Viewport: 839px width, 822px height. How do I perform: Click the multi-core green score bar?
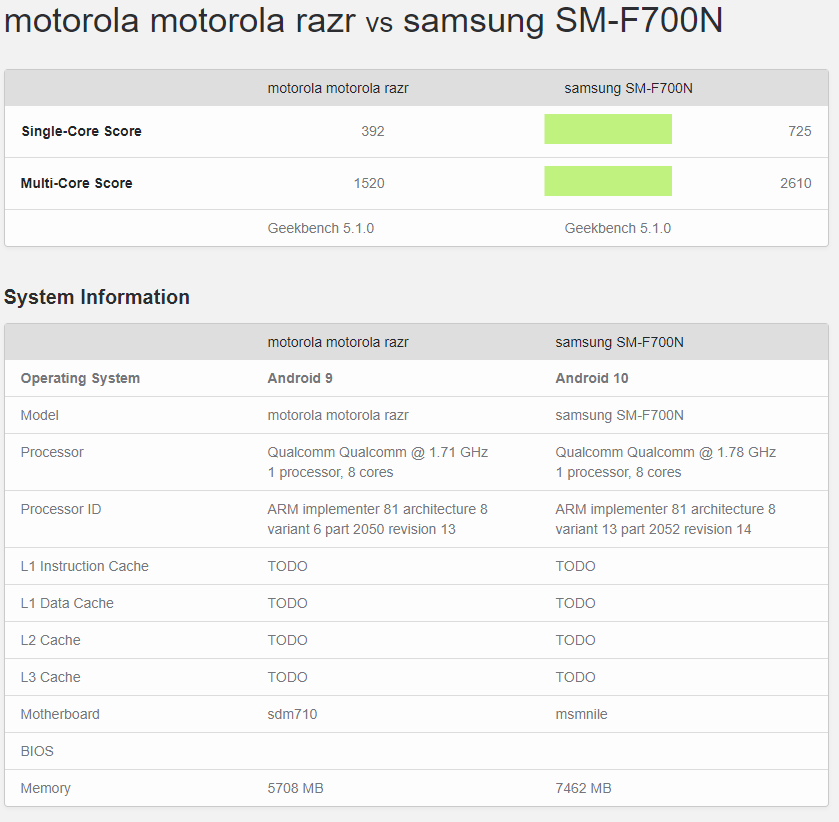point(608,181)
